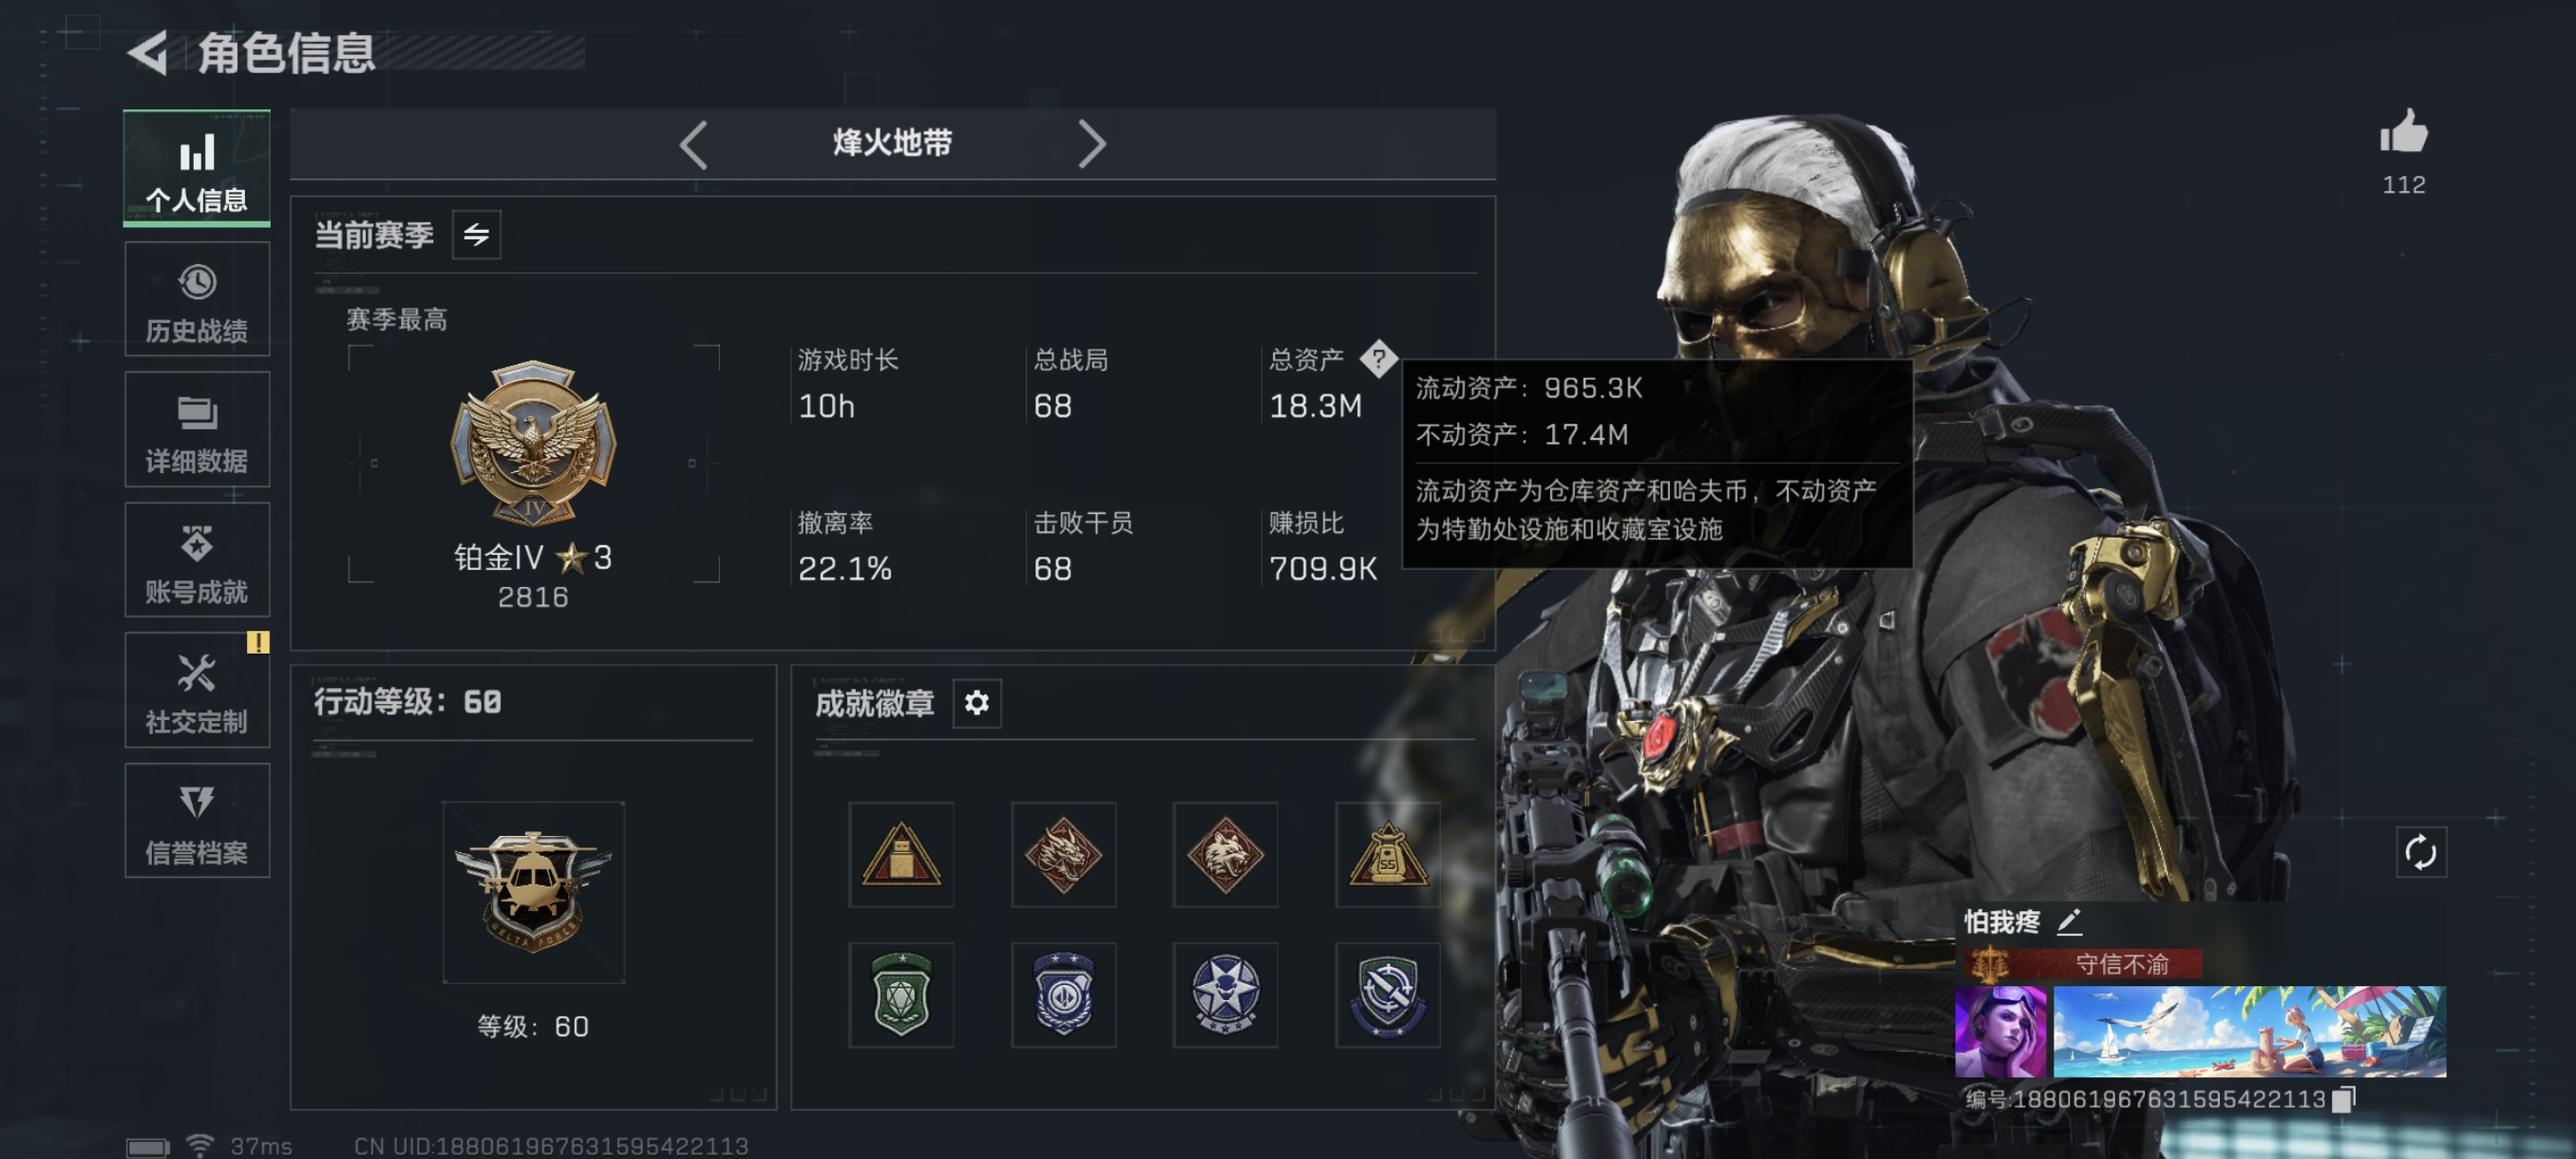
Task: Rotate character with the refresh icon
Action: [x=2420, y=852]
